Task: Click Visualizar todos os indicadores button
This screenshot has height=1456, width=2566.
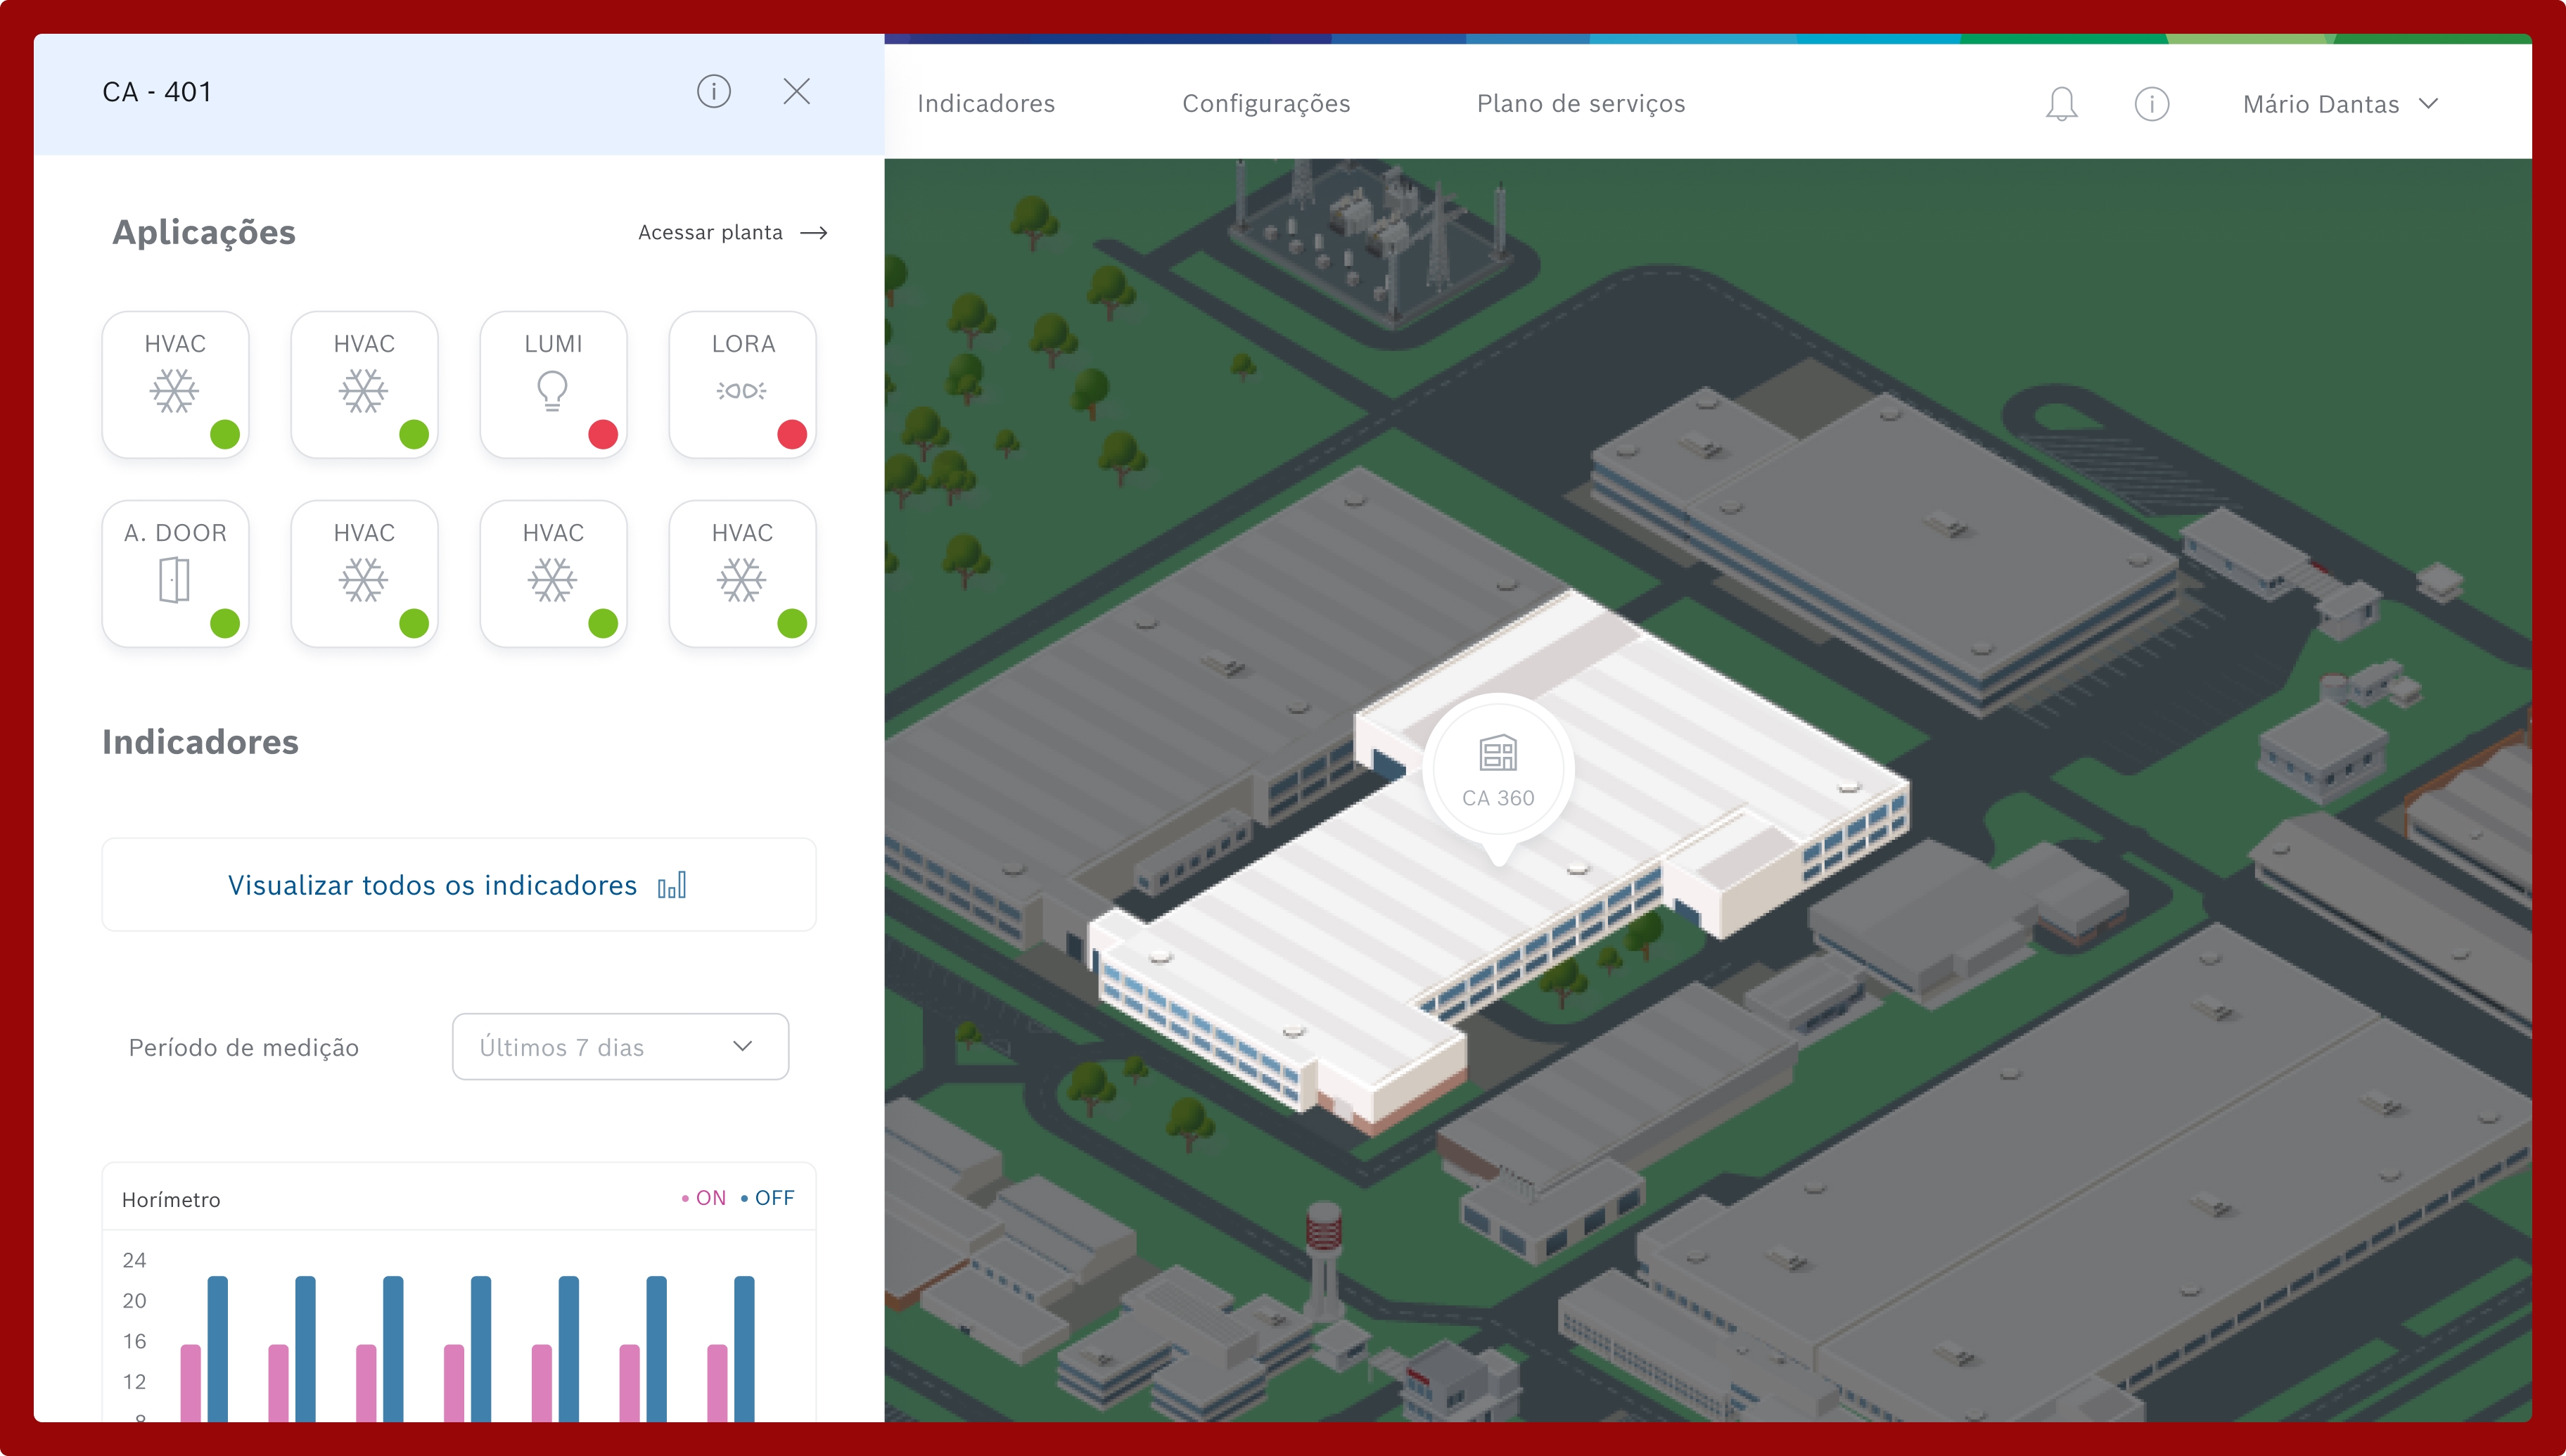Action: [x=459, y=885]
